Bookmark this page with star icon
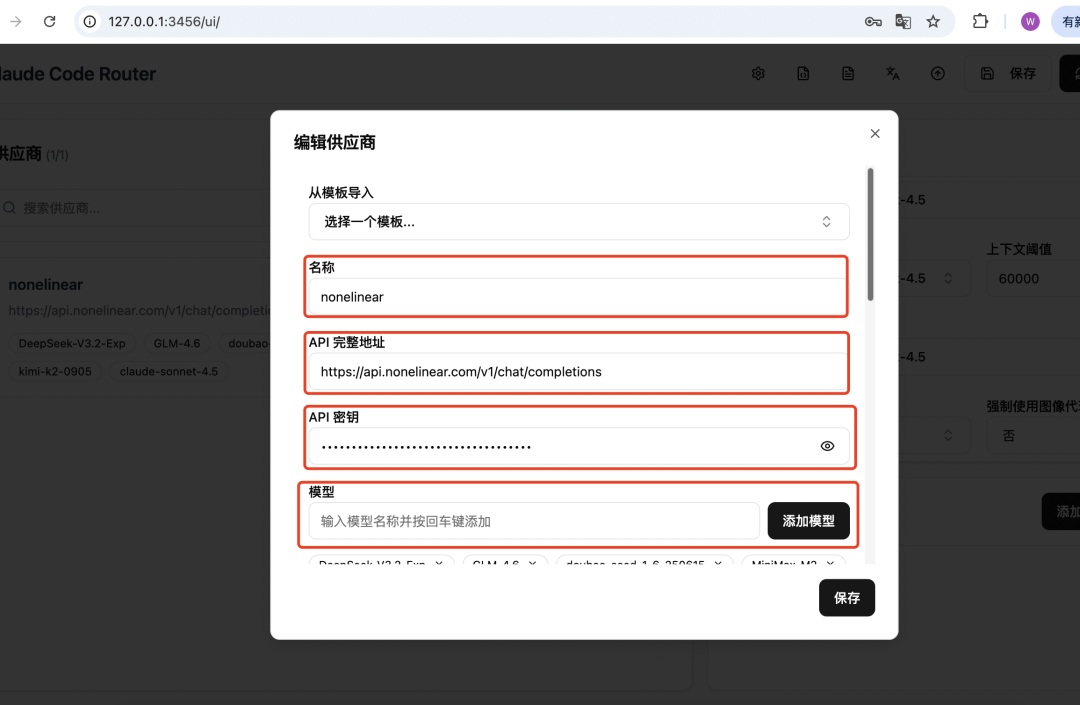 tap(933, 21)
